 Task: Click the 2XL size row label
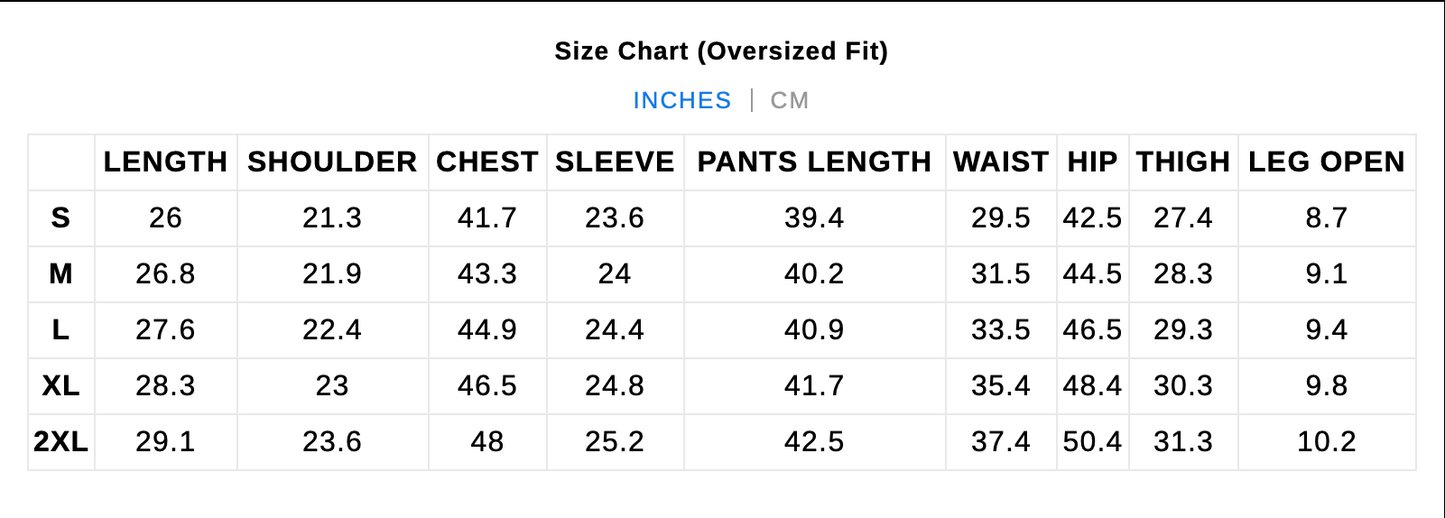click(61, 442)
